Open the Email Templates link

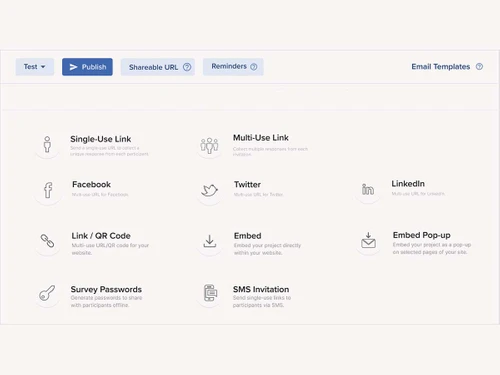click(441, 67)
